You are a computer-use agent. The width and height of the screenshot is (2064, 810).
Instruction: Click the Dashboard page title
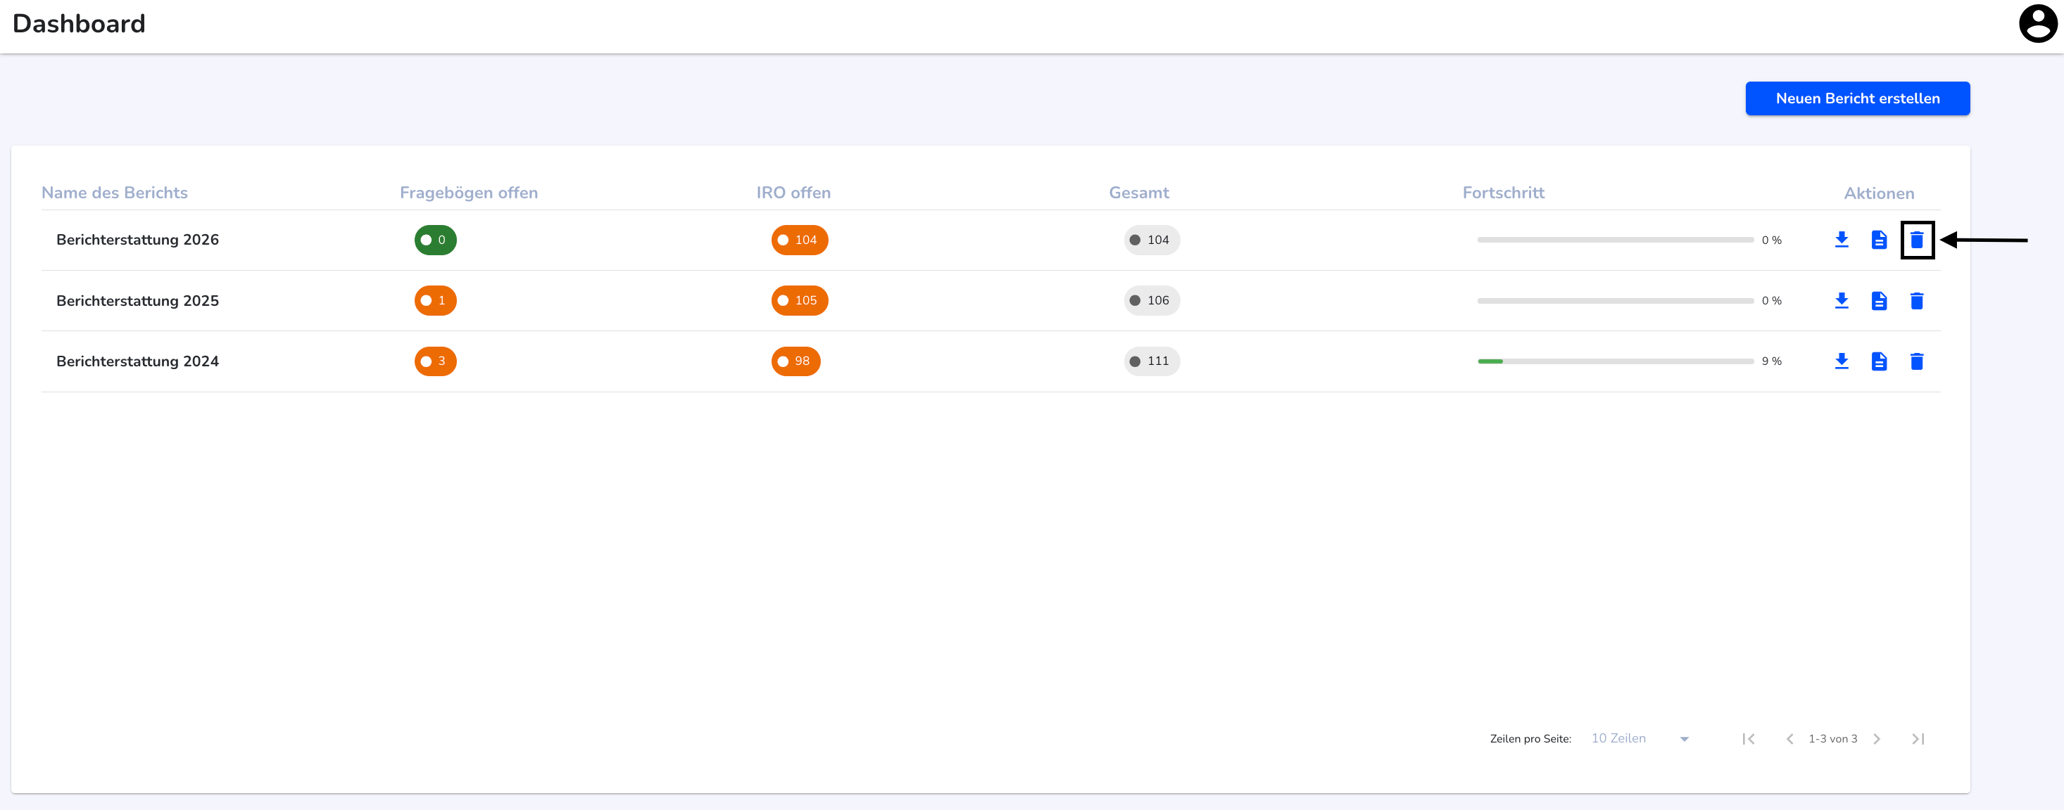(79, 24)
